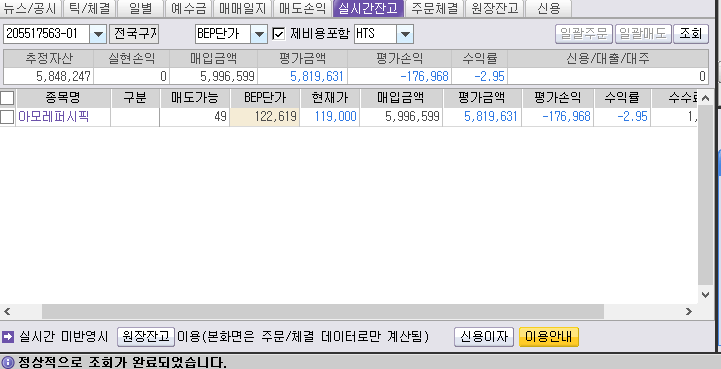This screenshot has height=369, width=721.
Task: Open the 일별 tab
Action: click(141, 8)
